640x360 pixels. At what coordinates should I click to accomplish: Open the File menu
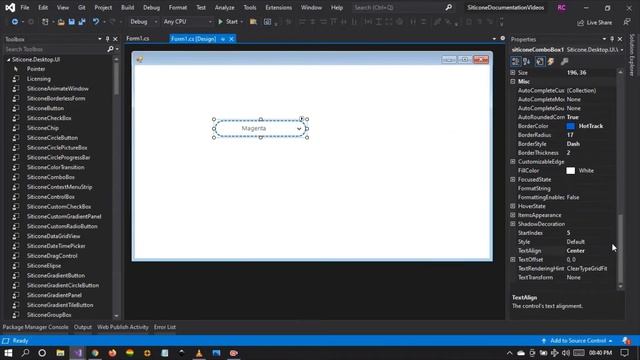pyautogui.click(x=25, y=8)
